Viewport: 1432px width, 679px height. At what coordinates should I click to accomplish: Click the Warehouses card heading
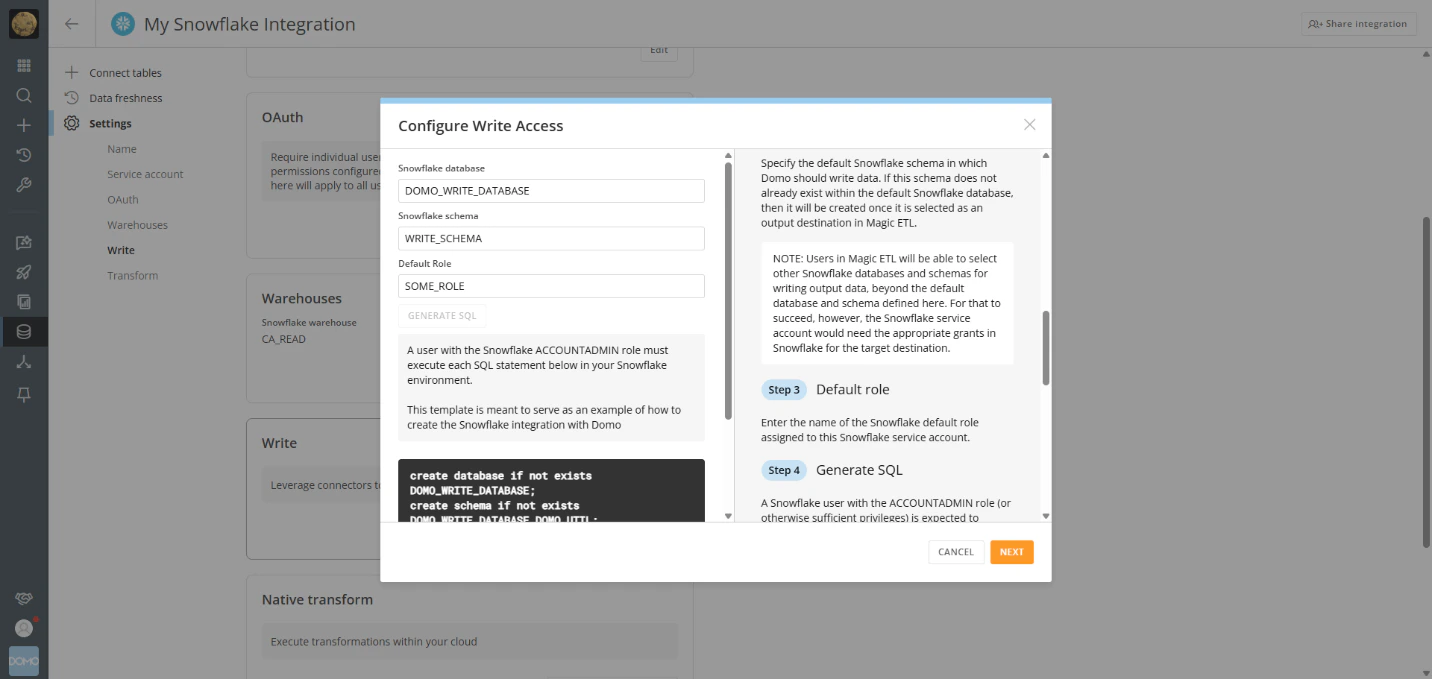[x=302, y=298]
